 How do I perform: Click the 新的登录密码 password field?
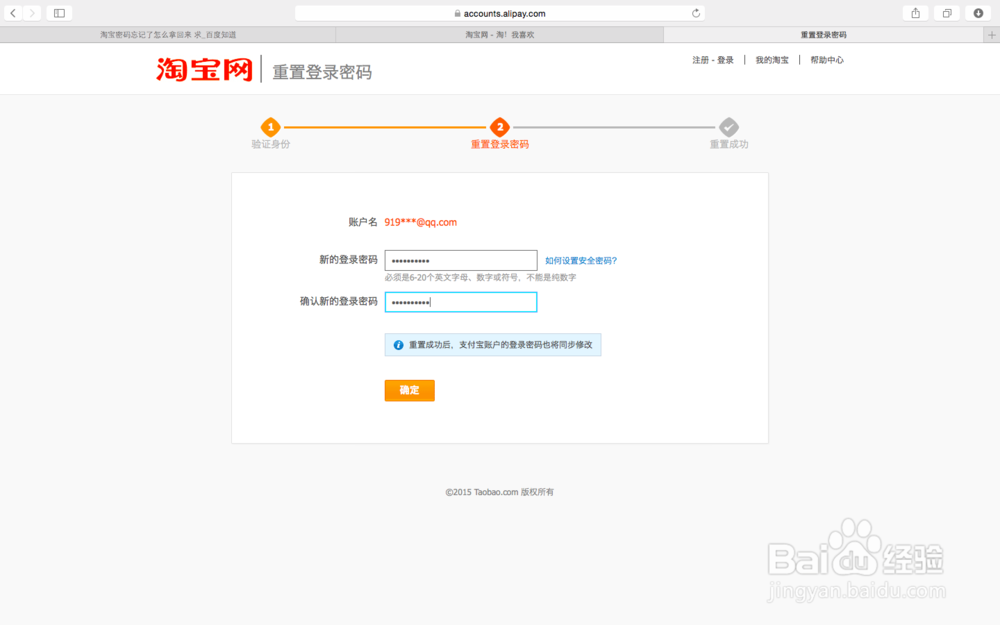461,260
